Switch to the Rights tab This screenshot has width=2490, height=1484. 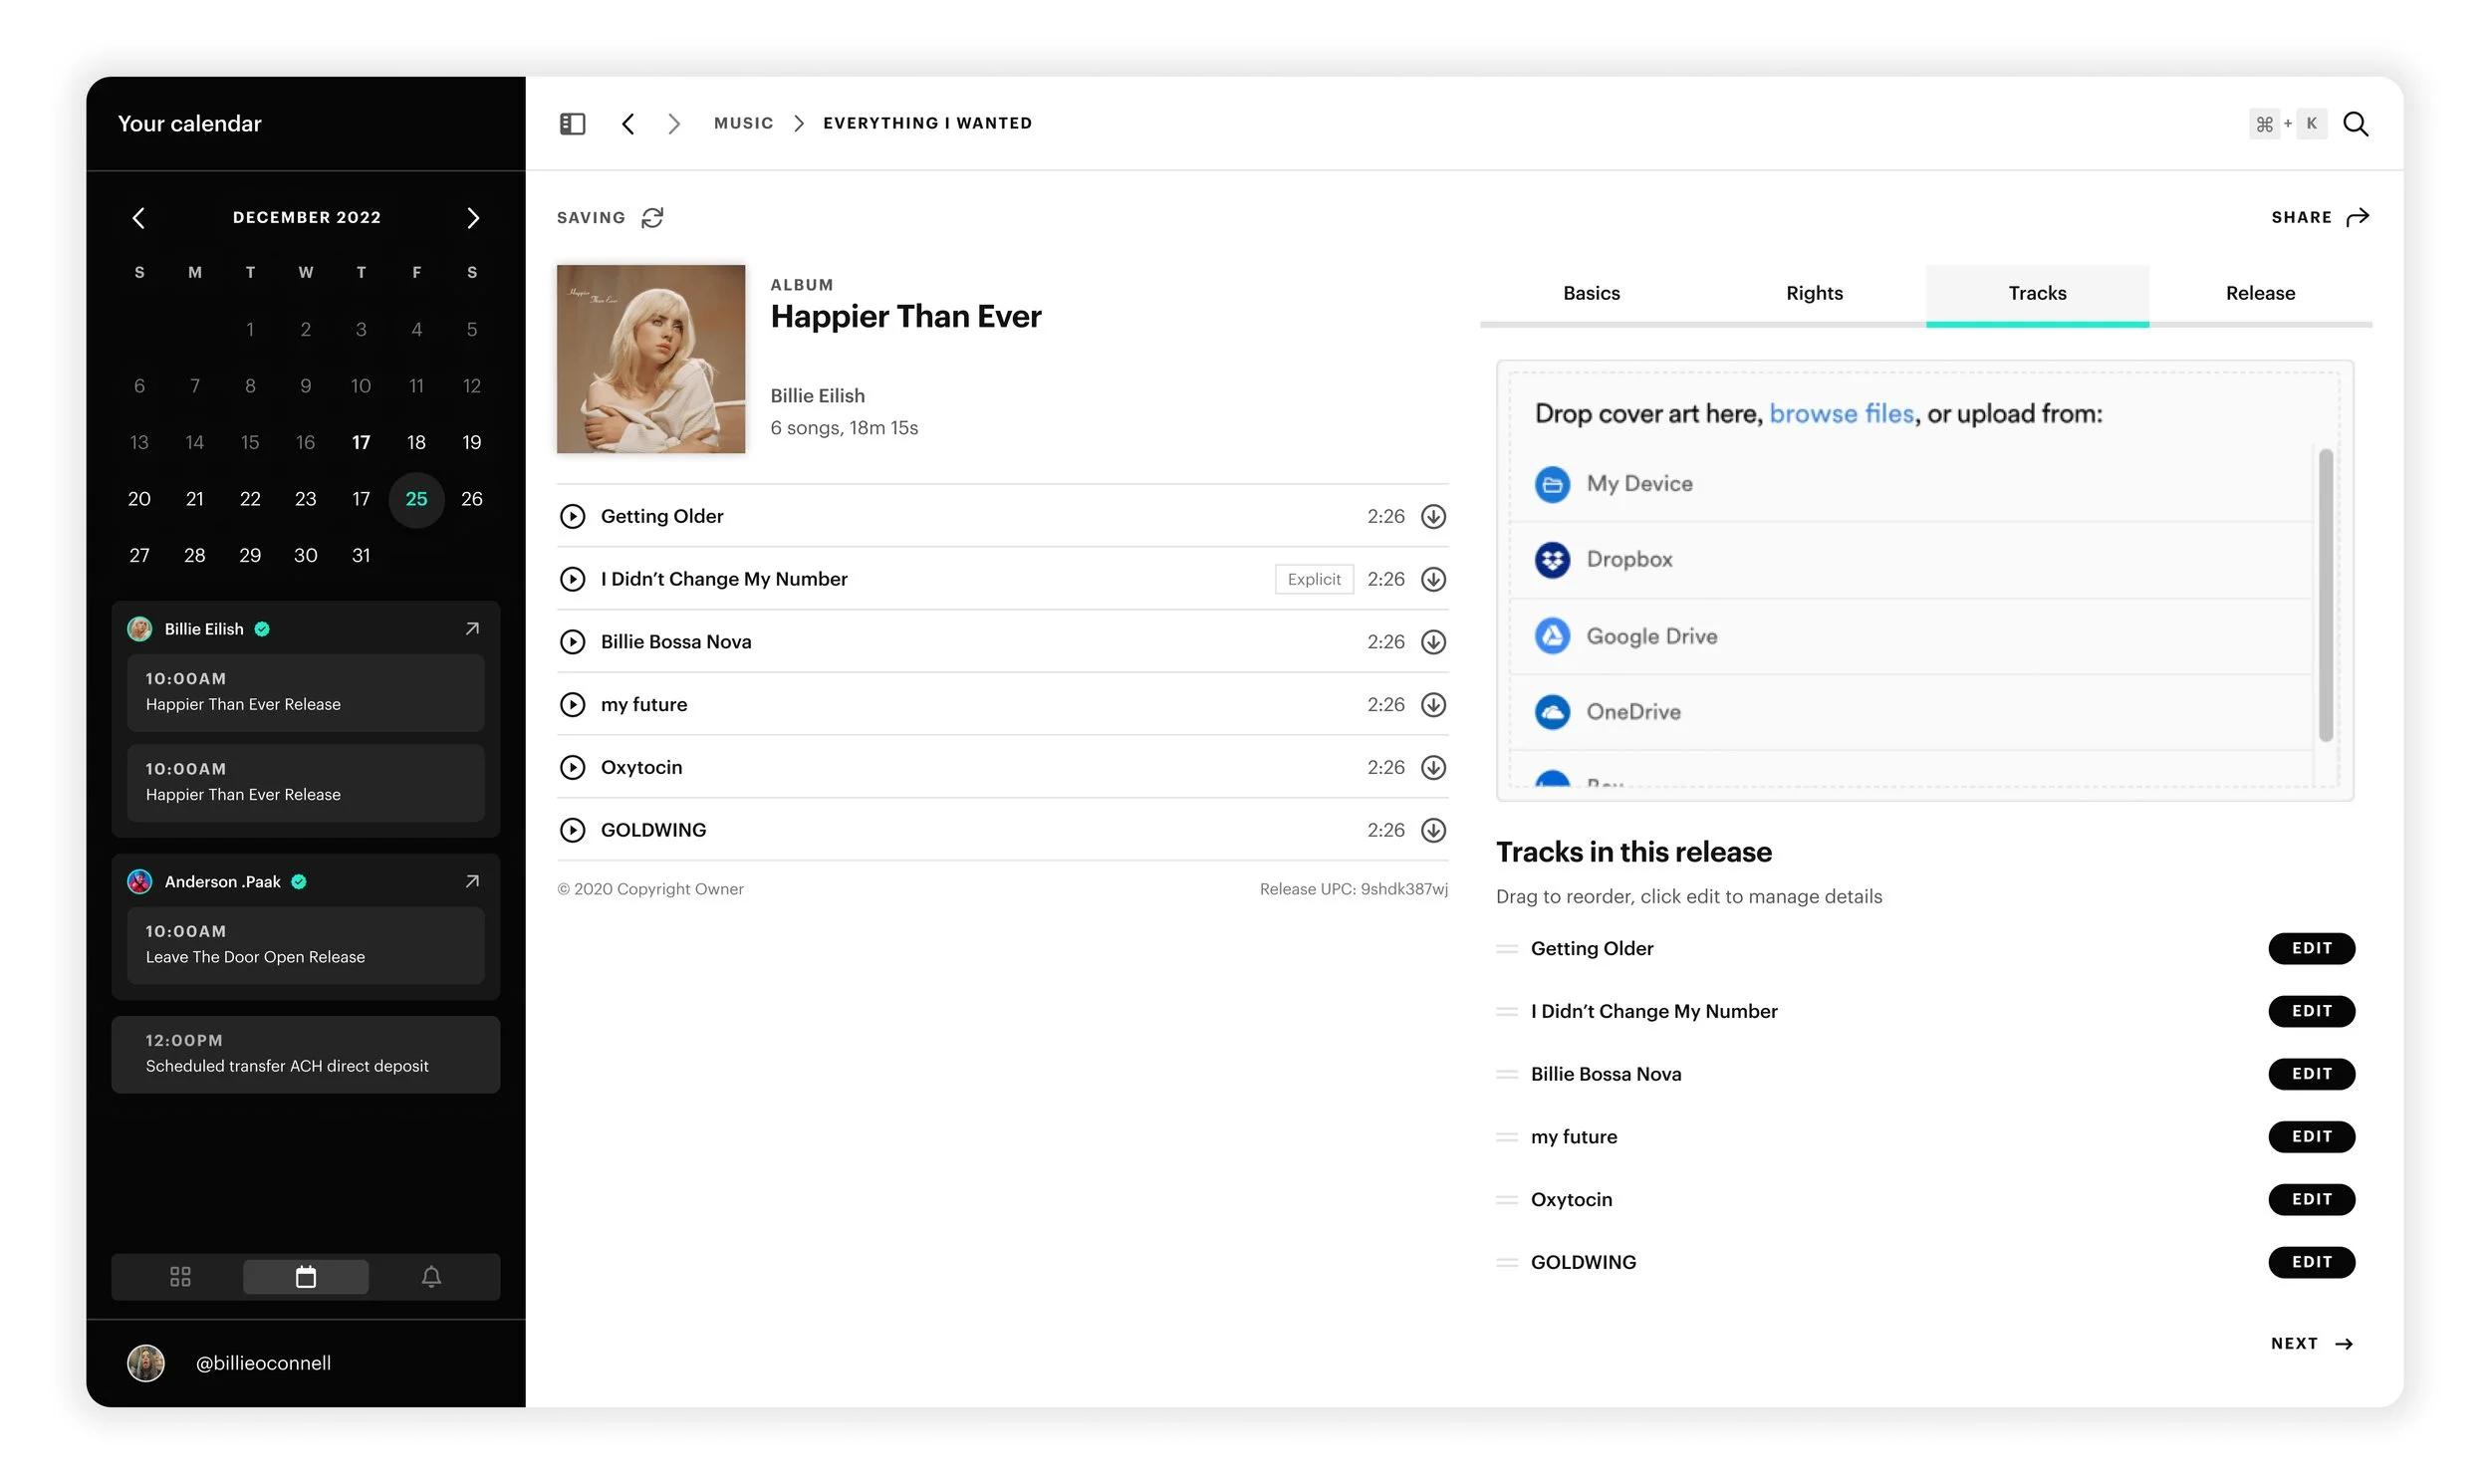tap(1814, 293)
